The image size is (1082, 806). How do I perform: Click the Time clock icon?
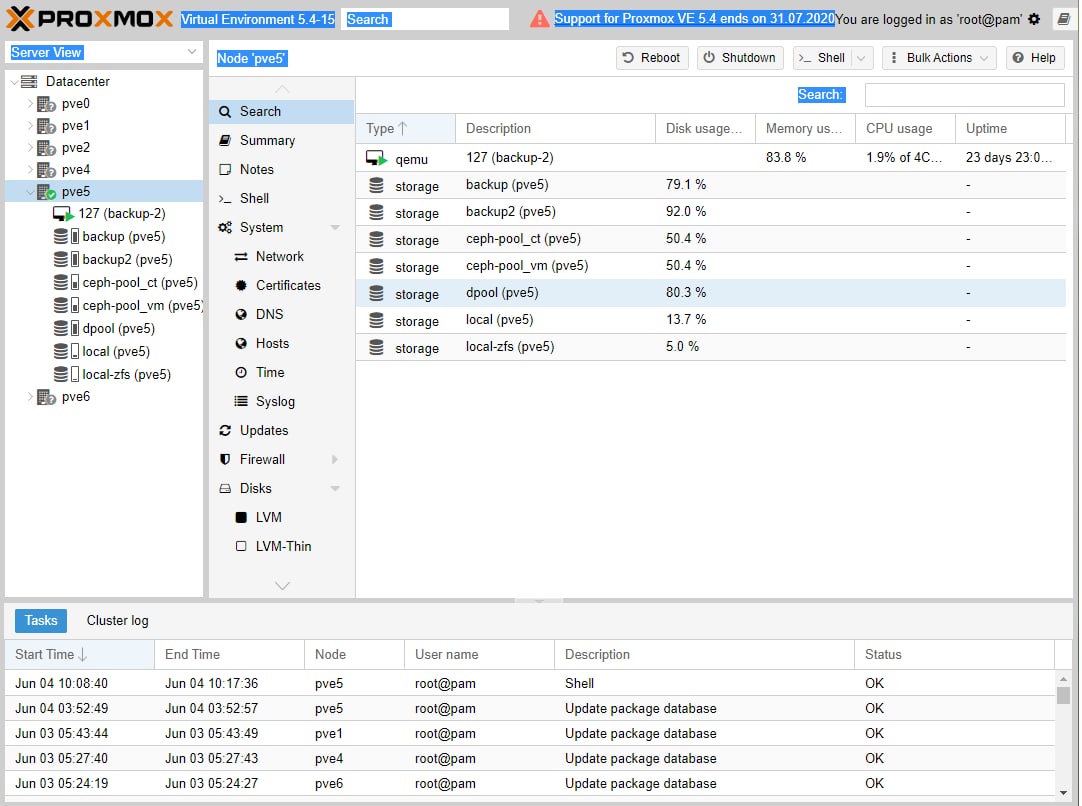coord(241,373)
